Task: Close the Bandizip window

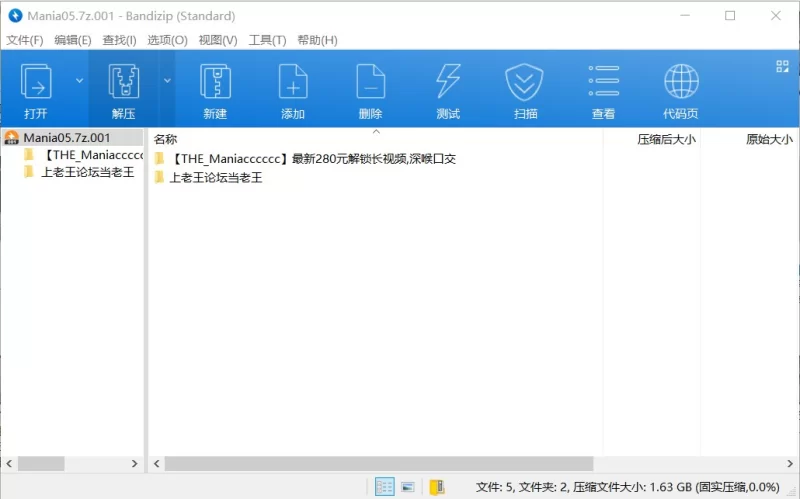Action: tap(776, 16)
